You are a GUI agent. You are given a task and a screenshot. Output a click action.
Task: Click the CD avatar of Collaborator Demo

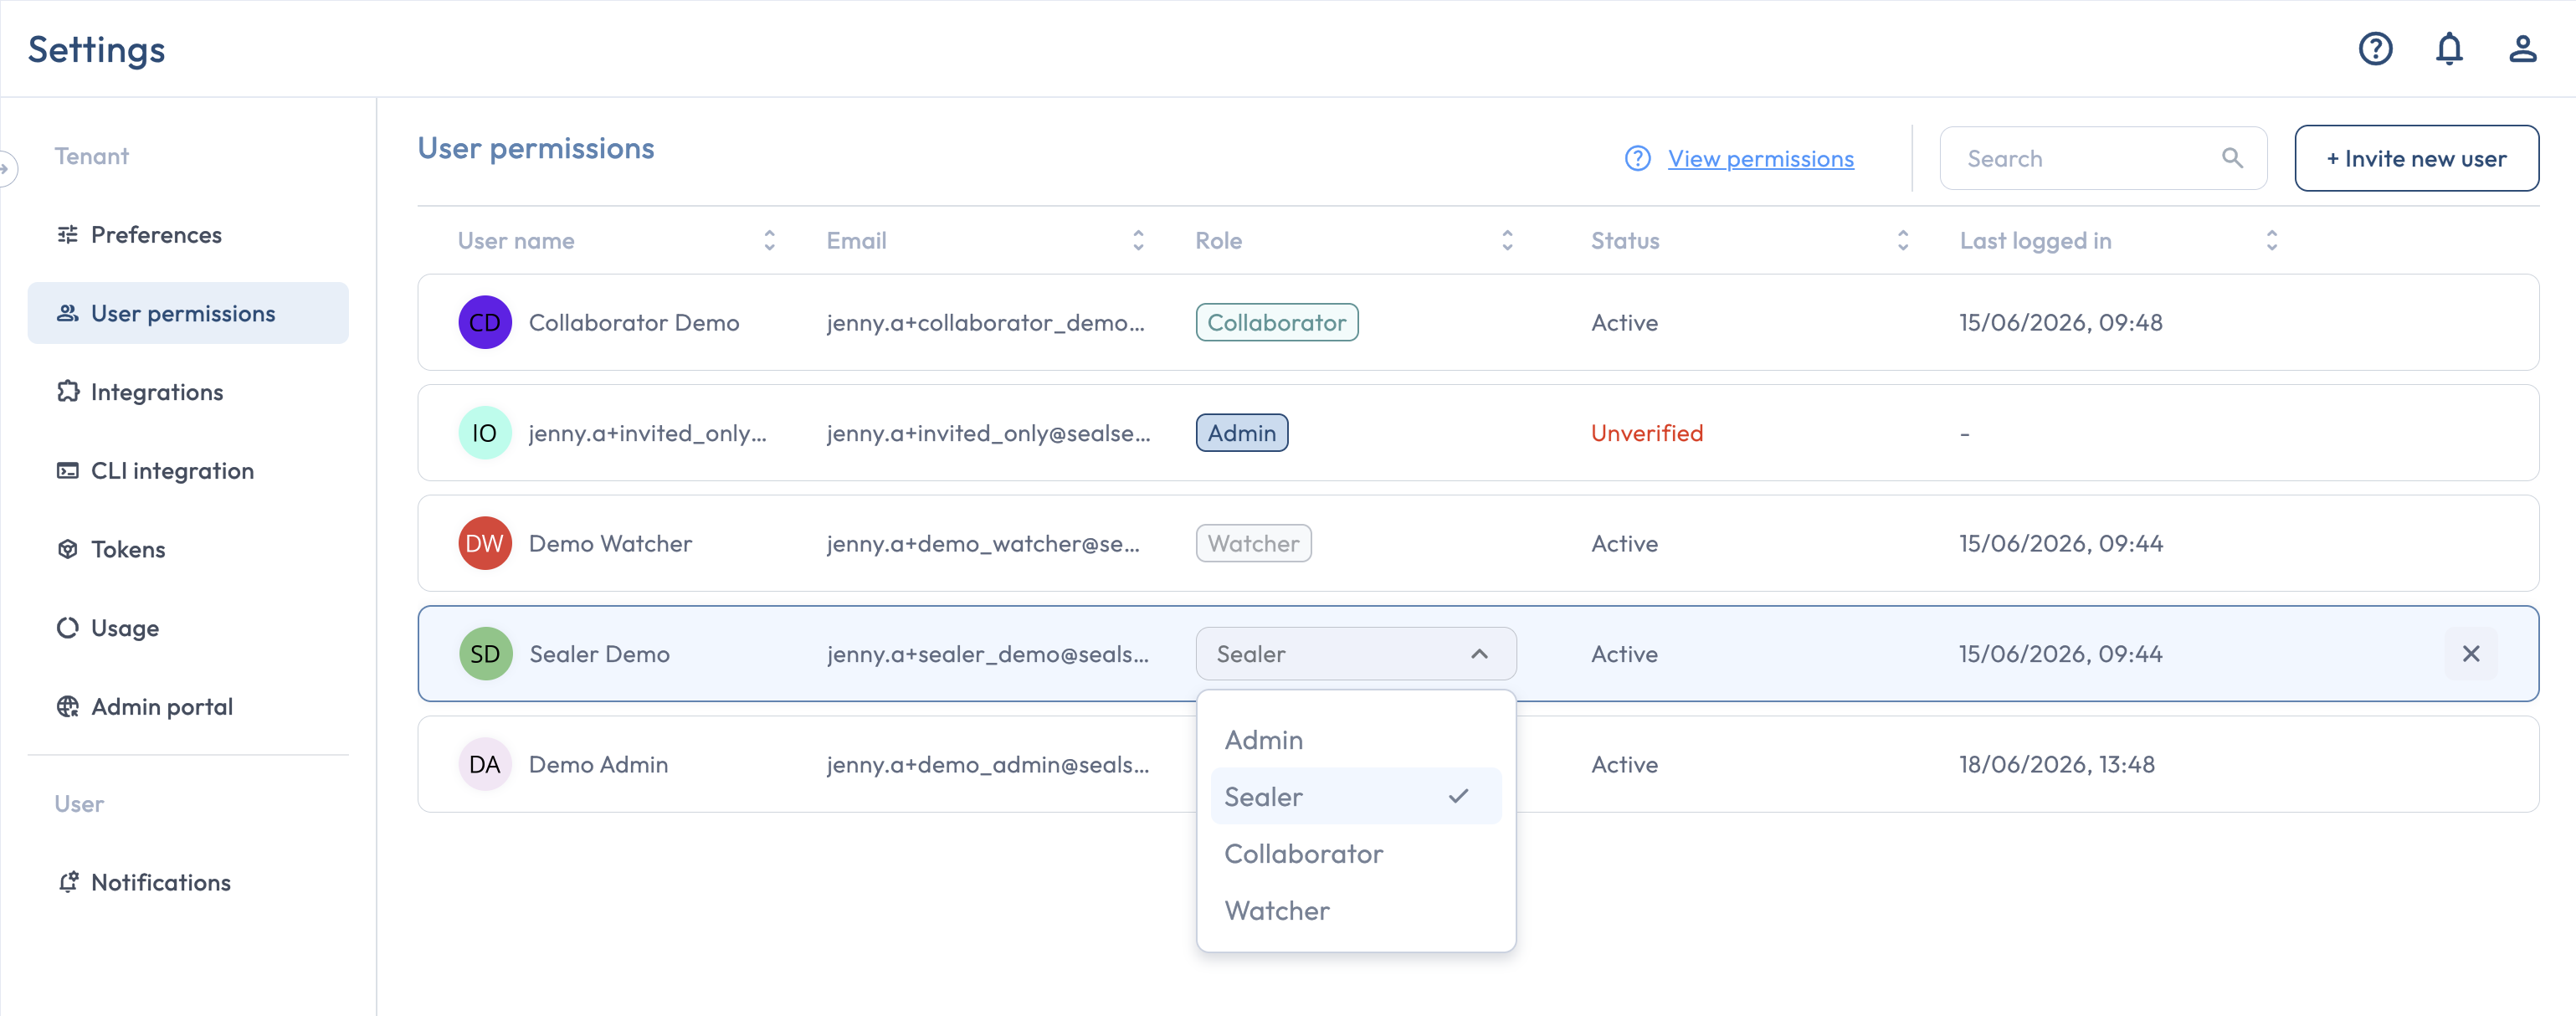[x=485, y=322]
